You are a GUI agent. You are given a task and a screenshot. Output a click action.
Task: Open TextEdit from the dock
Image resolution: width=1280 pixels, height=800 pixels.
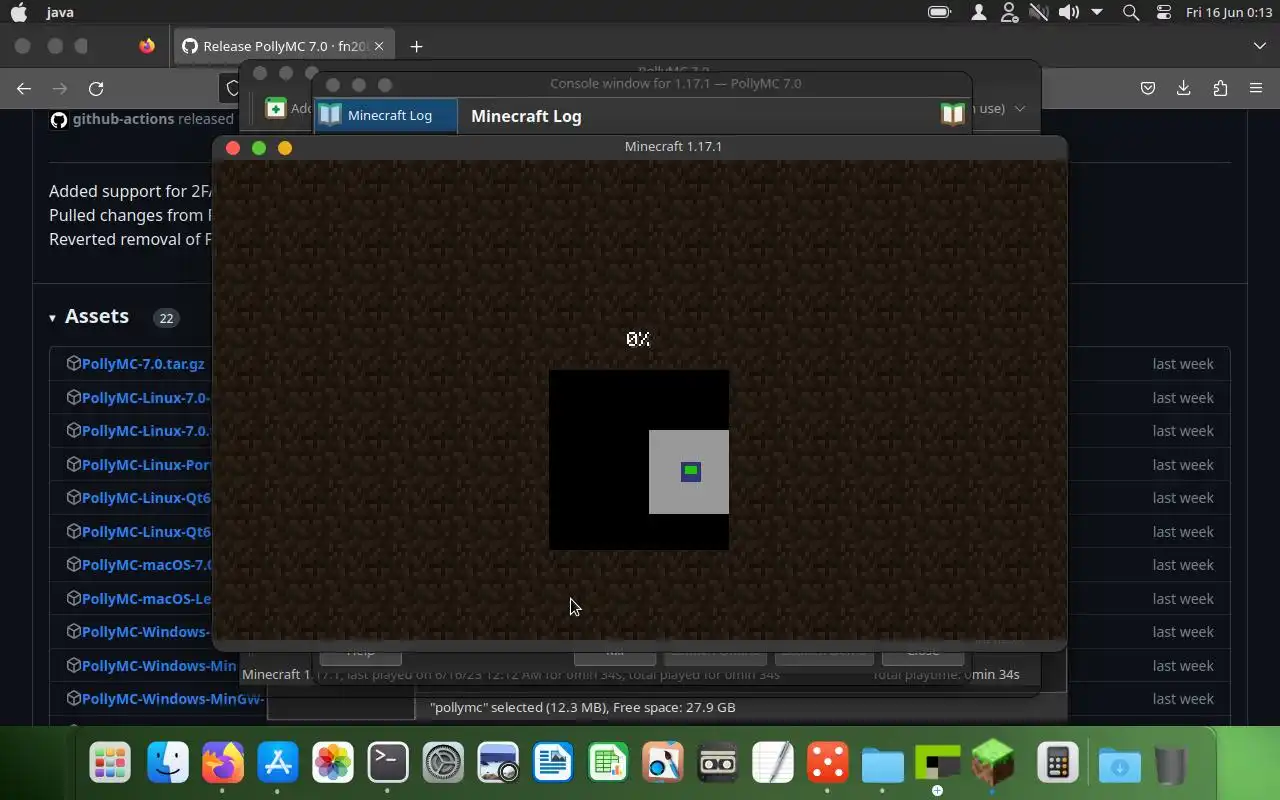point(773,765)
